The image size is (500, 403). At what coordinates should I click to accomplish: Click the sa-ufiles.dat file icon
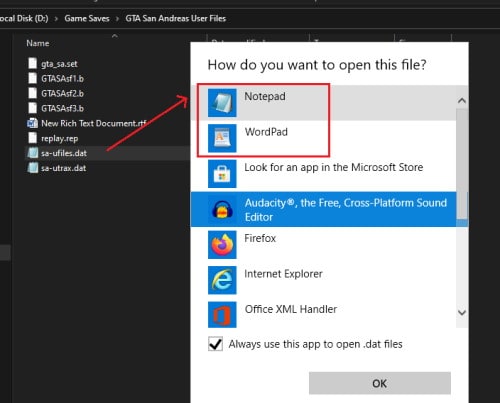(32, 153)
